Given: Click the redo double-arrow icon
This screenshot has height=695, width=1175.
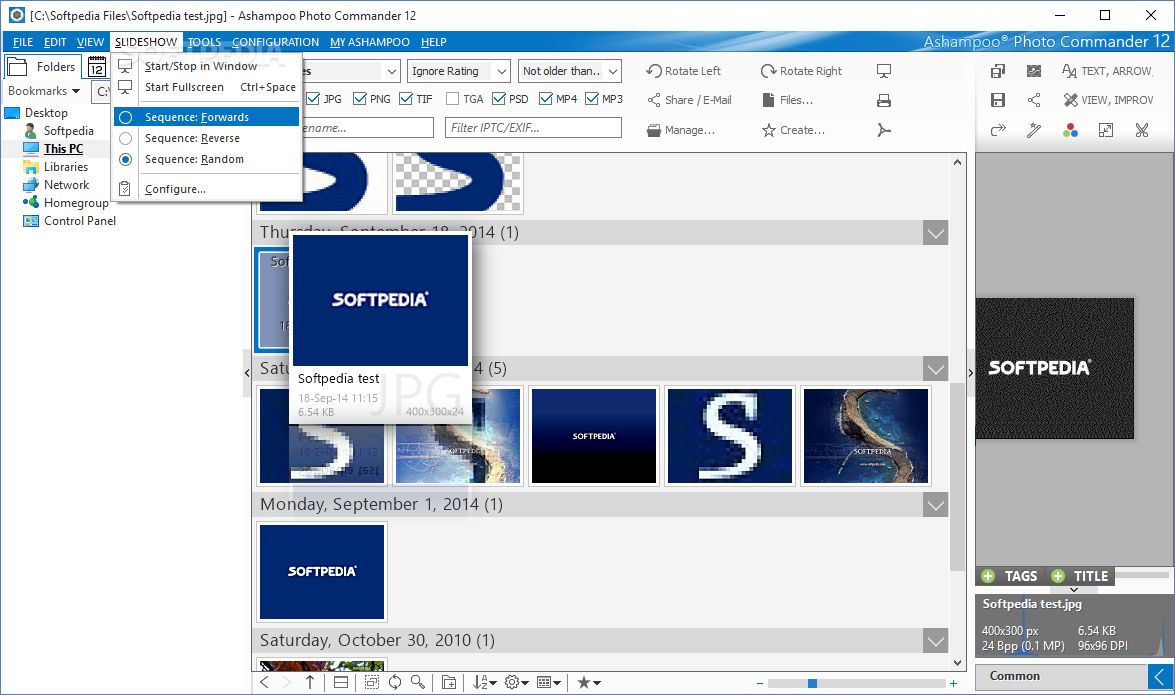Looking at the screenshot, I should 997,130.
